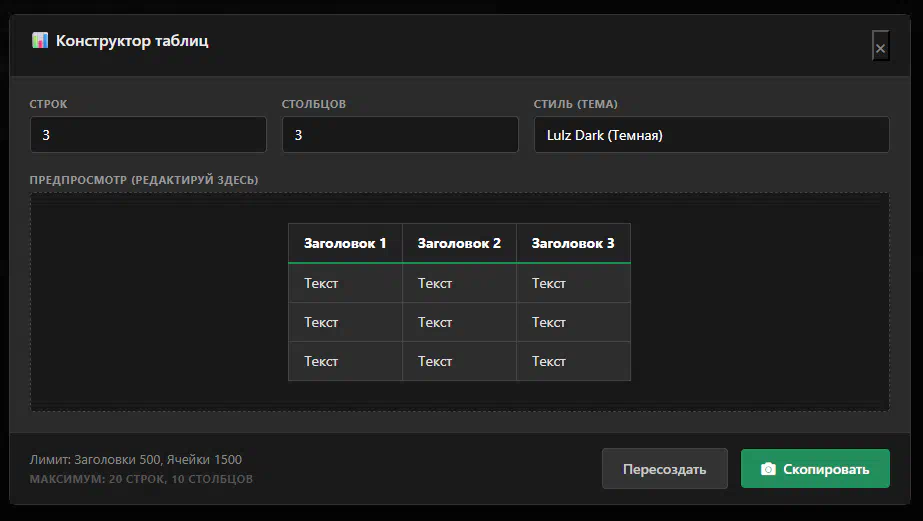Select last row Текст cell in column three

coord(573,361)
